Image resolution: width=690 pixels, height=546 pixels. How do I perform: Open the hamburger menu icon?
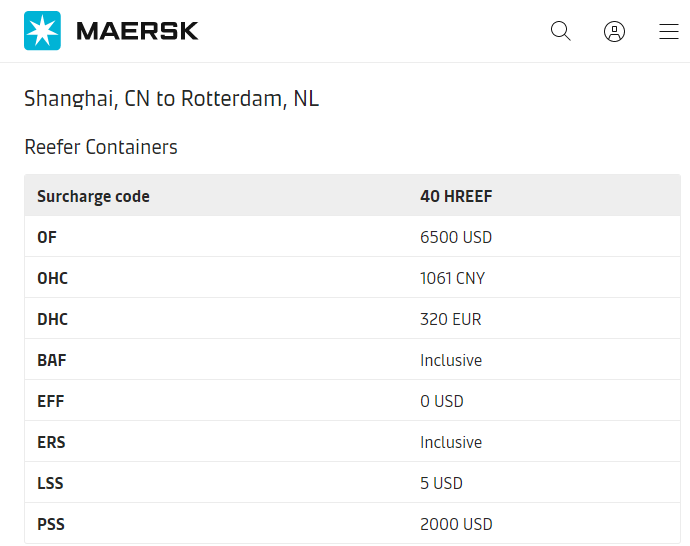tap(669, 31)
